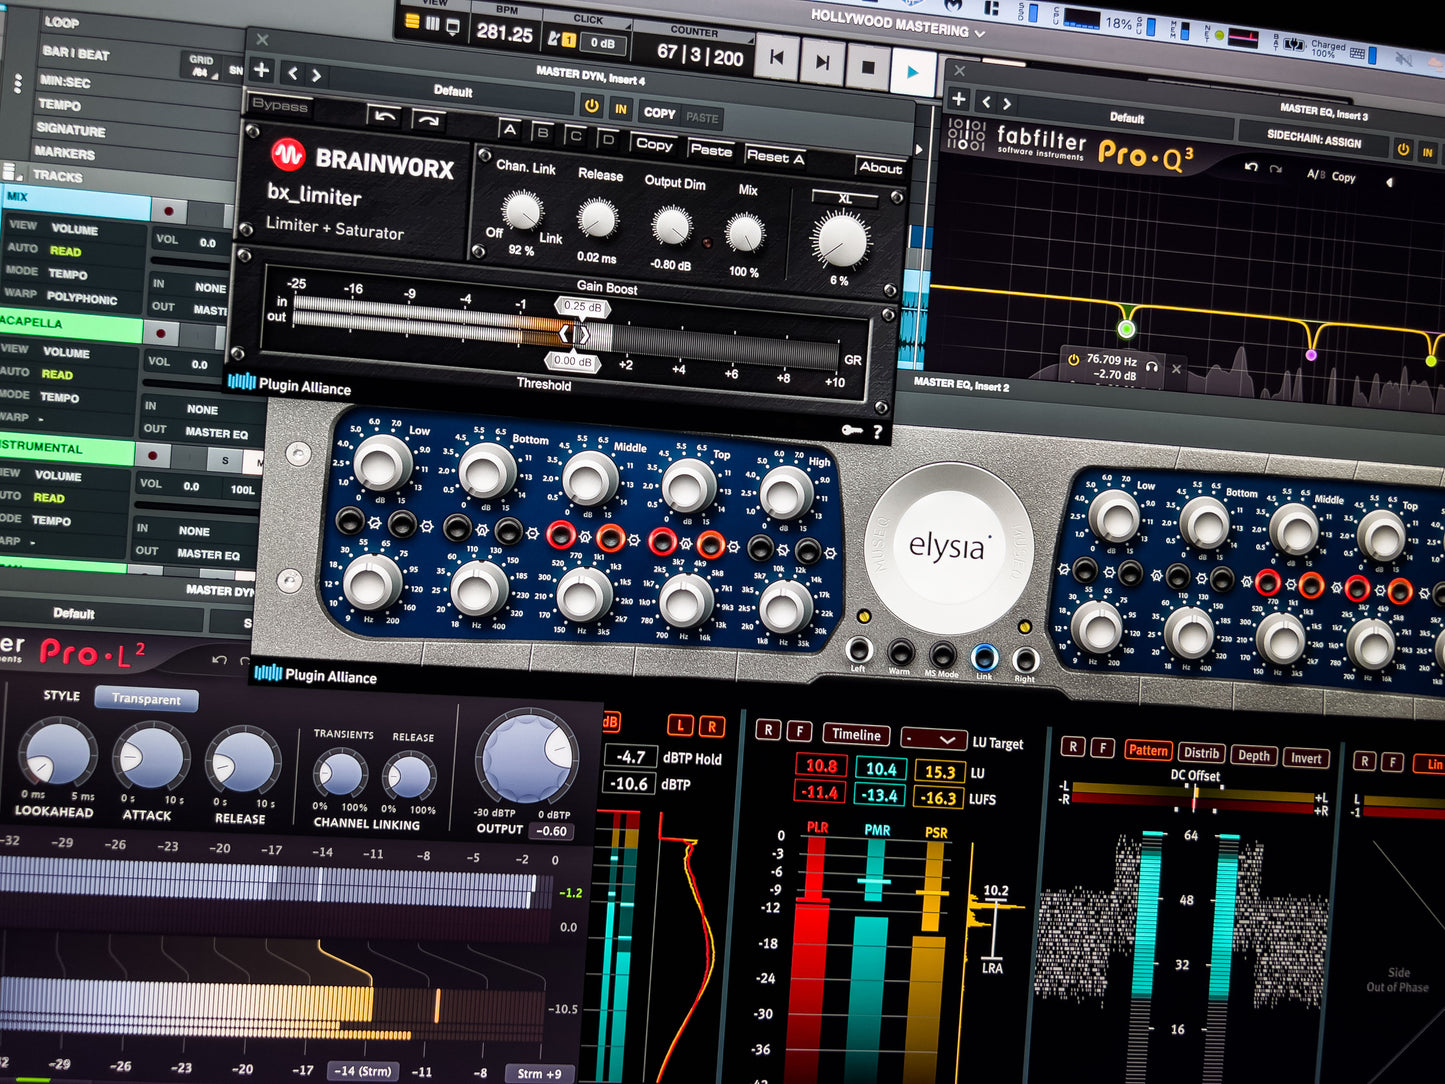The height and width of the screenshot is (1084, 1445).
Task: Add preset with plus icon in MASTER DYN window
Action: [261, 70]
